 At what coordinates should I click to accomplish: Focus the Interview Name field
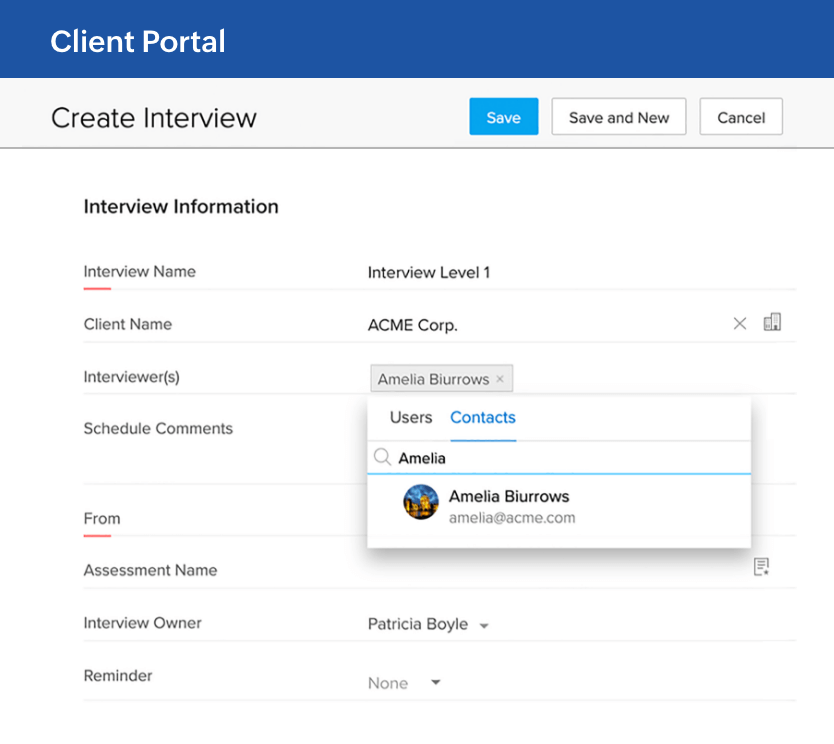point(560,273)
